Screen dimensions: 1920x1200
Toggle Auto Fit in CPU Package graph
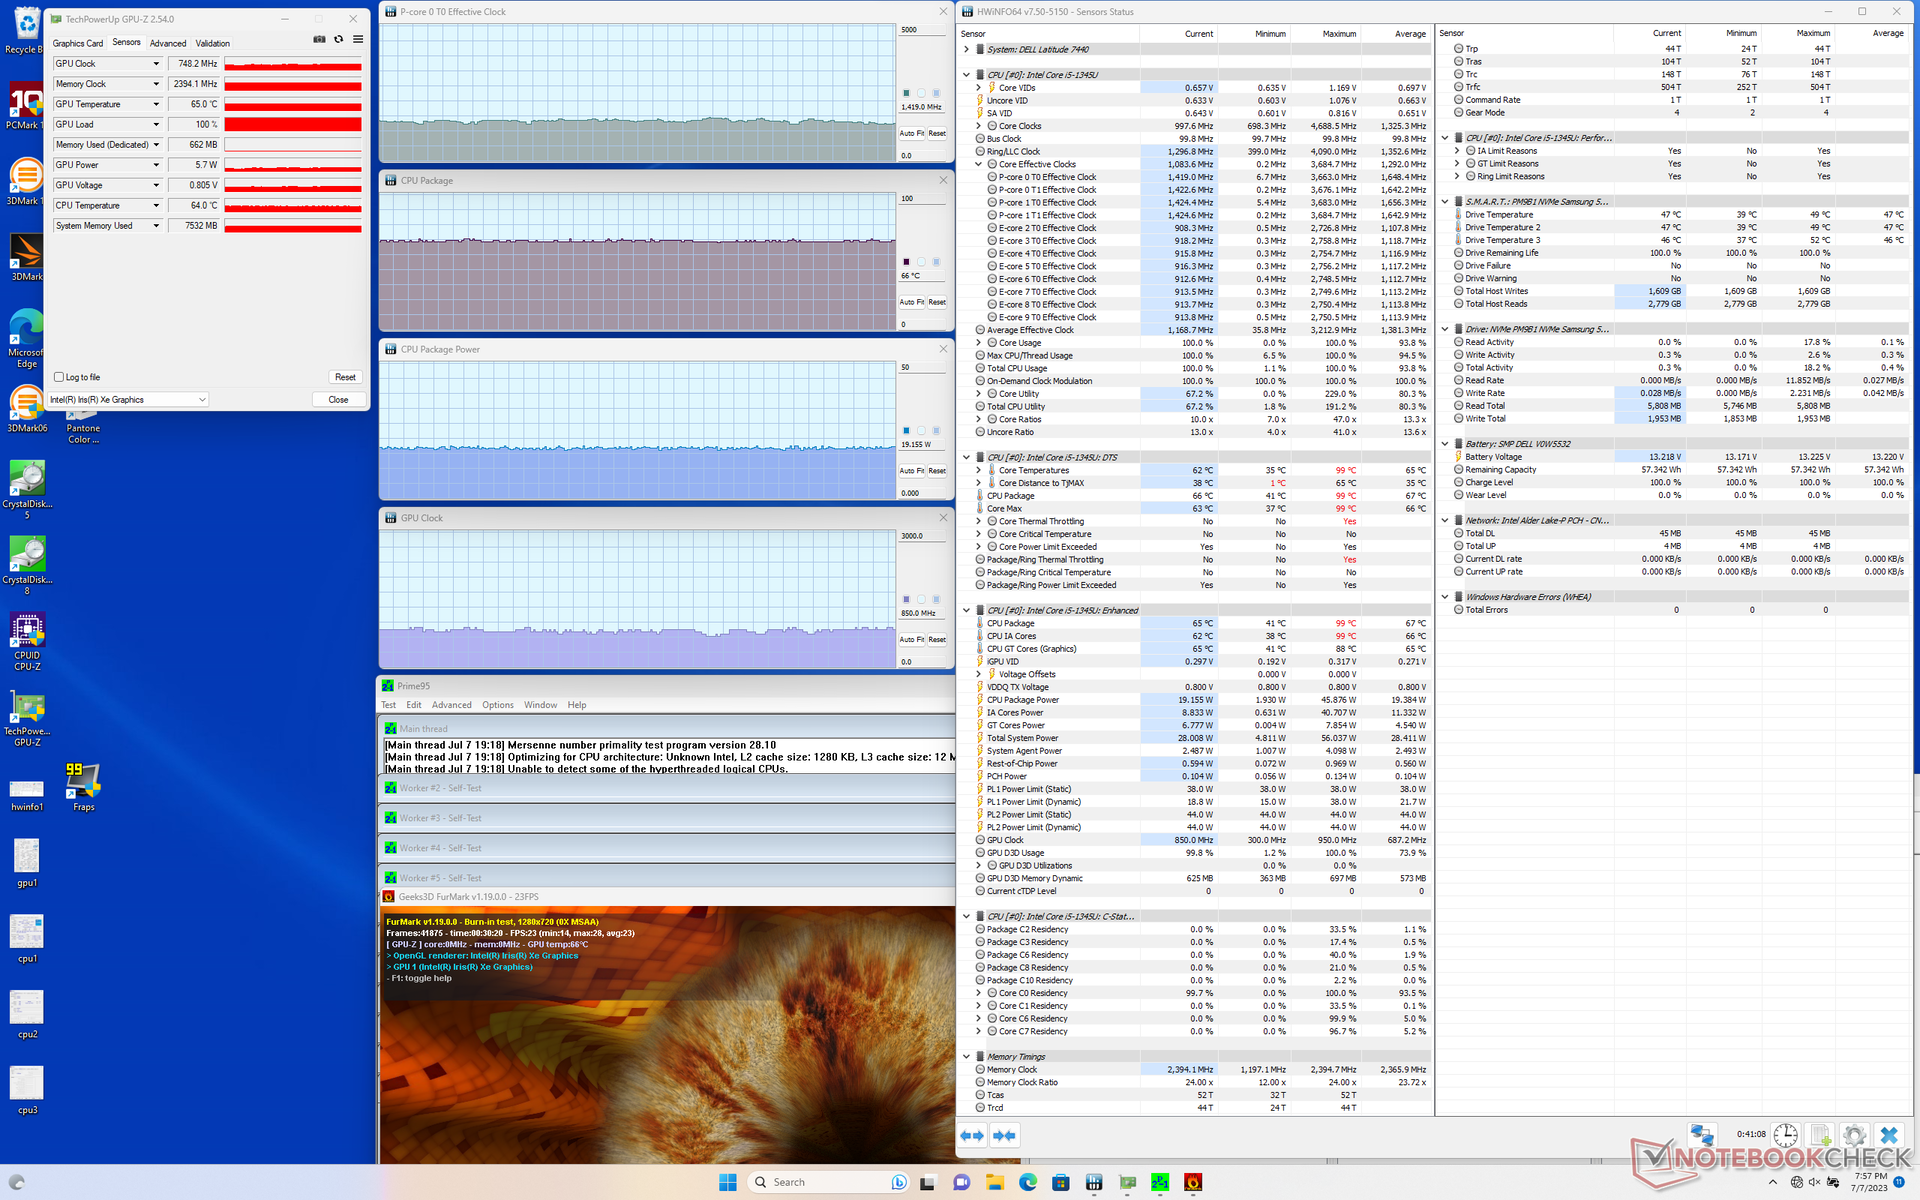pos(911,301)
